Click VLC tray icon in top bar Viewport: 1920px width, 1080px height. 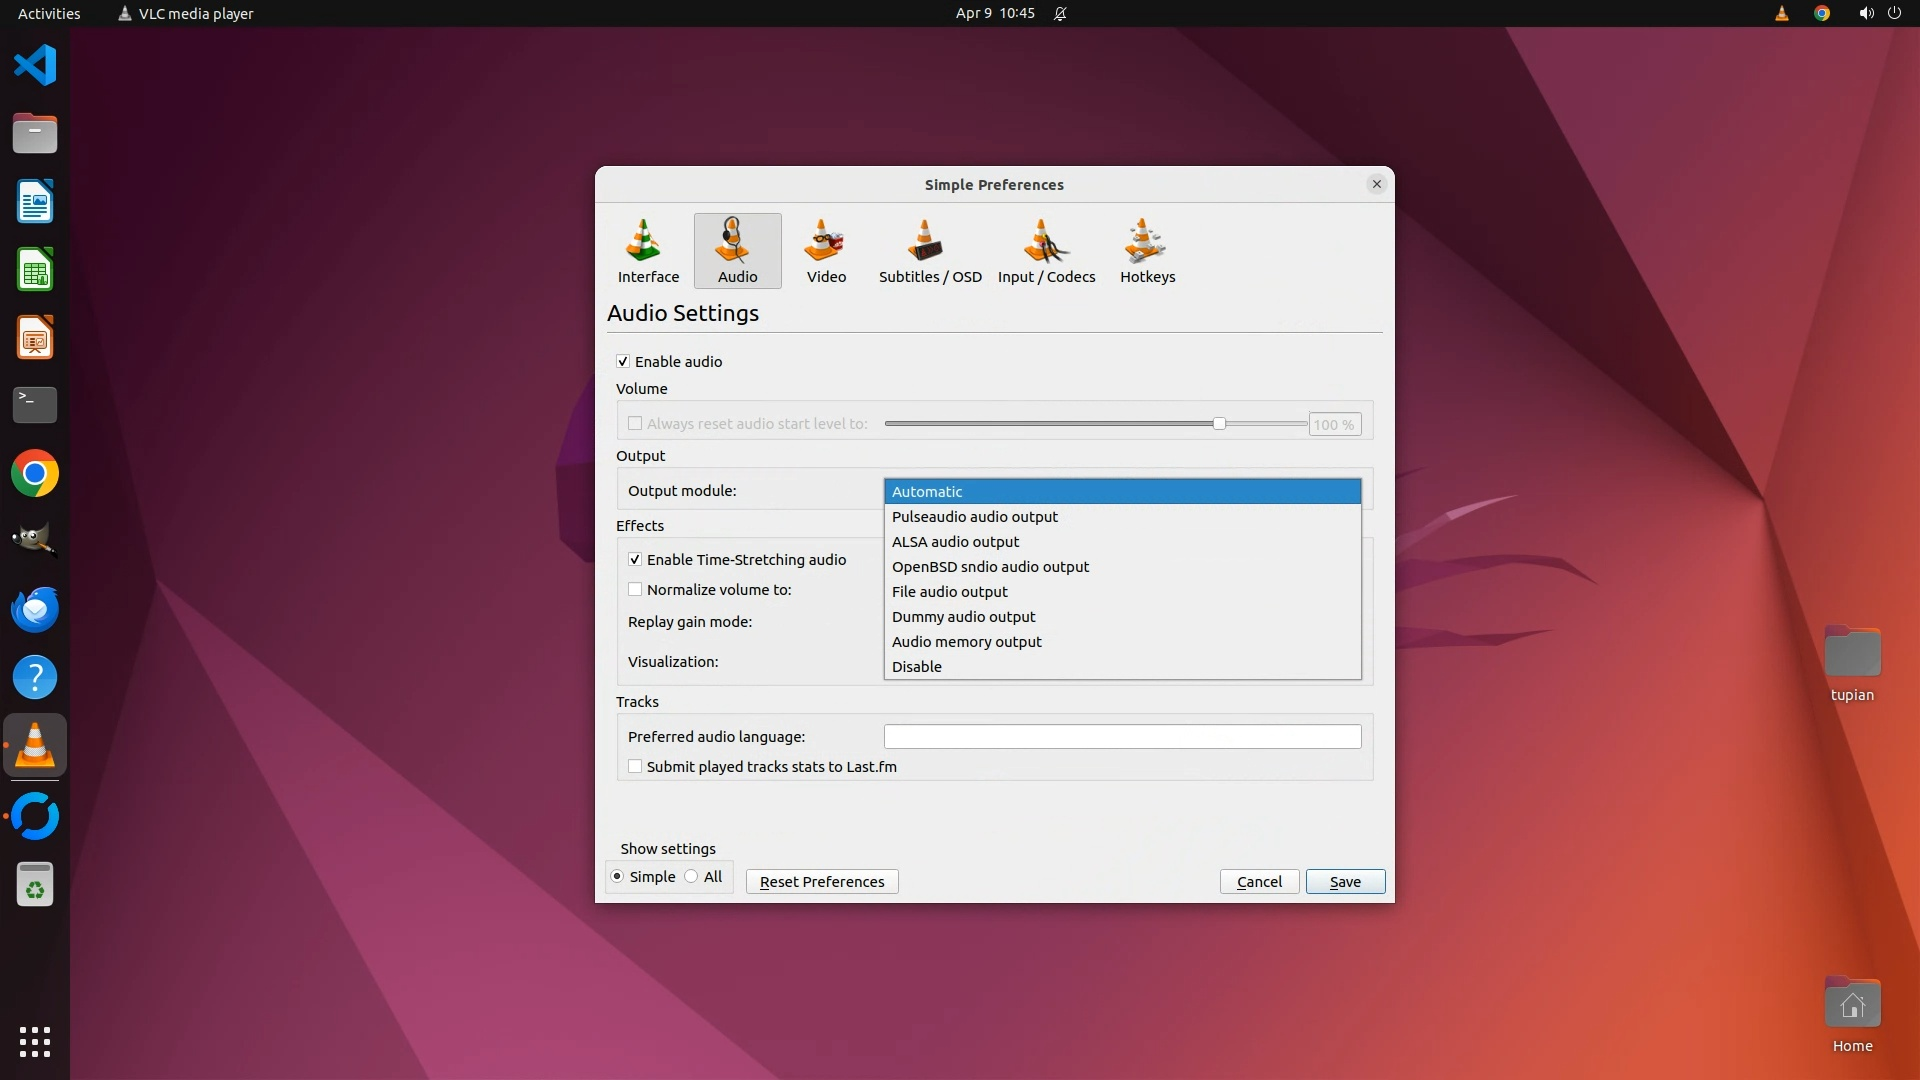pyautogui.click(x=1781, y=13)
